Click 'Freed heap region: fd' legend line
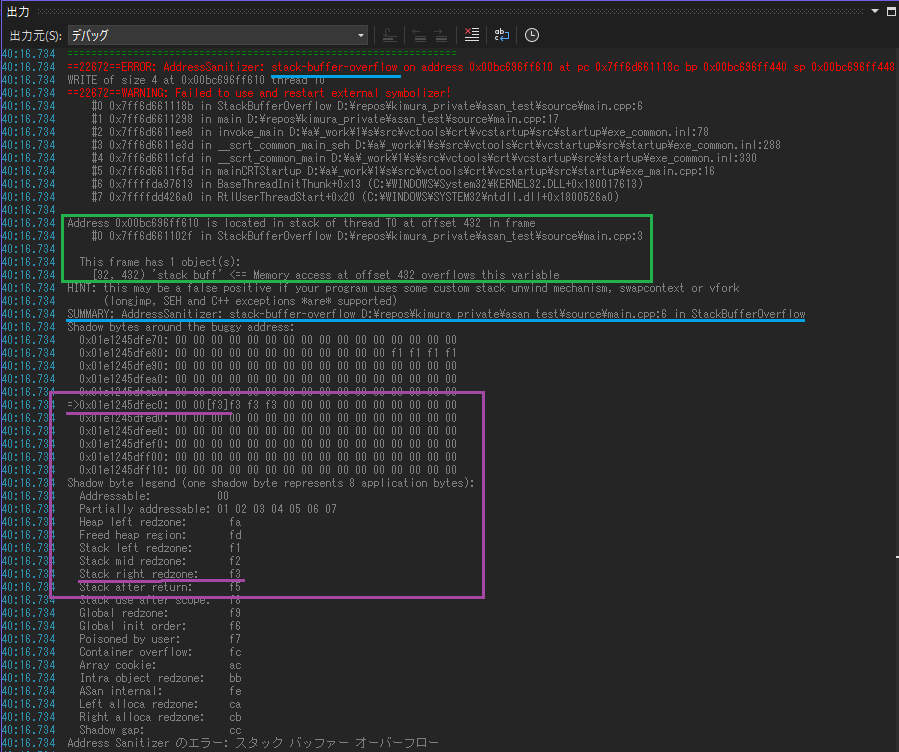Image resolution: width=899 pixels, height=752 pixels. point(160,535)
